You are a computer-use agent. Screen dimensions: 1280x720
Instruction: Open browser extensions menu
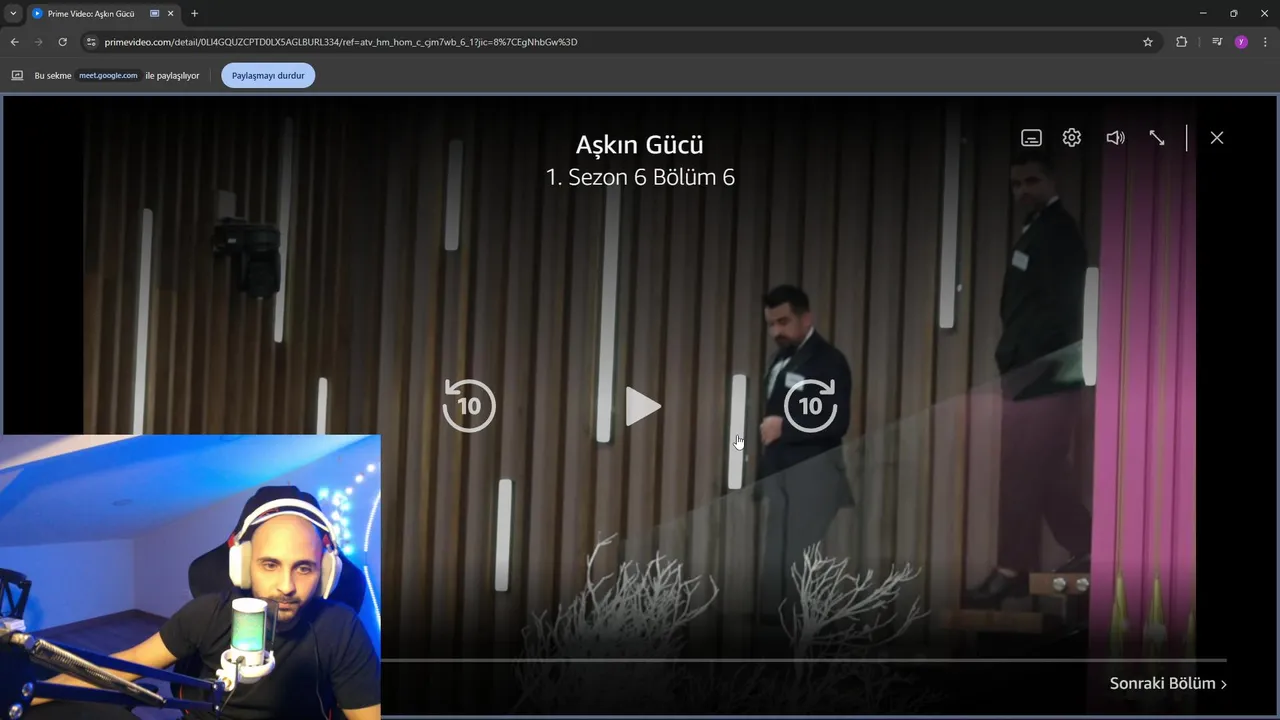1181,42
